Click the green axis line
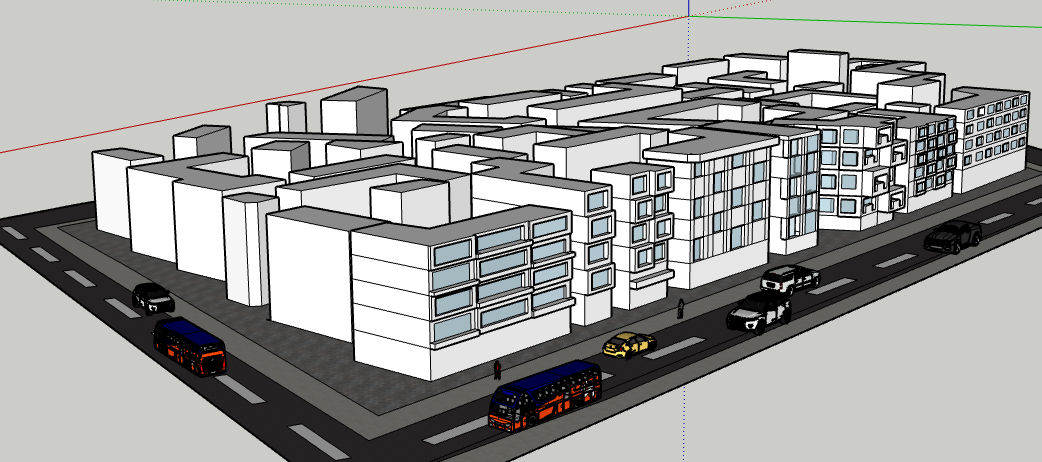1042x462 pixels. point(860,17)
